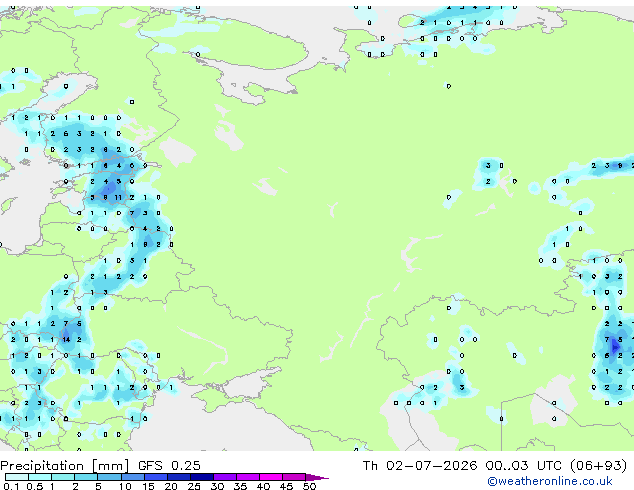The width and height of the screenshot is (634, 490).
Task: Select the 0.5–1 mm legend color swatch
Action: 40,477
